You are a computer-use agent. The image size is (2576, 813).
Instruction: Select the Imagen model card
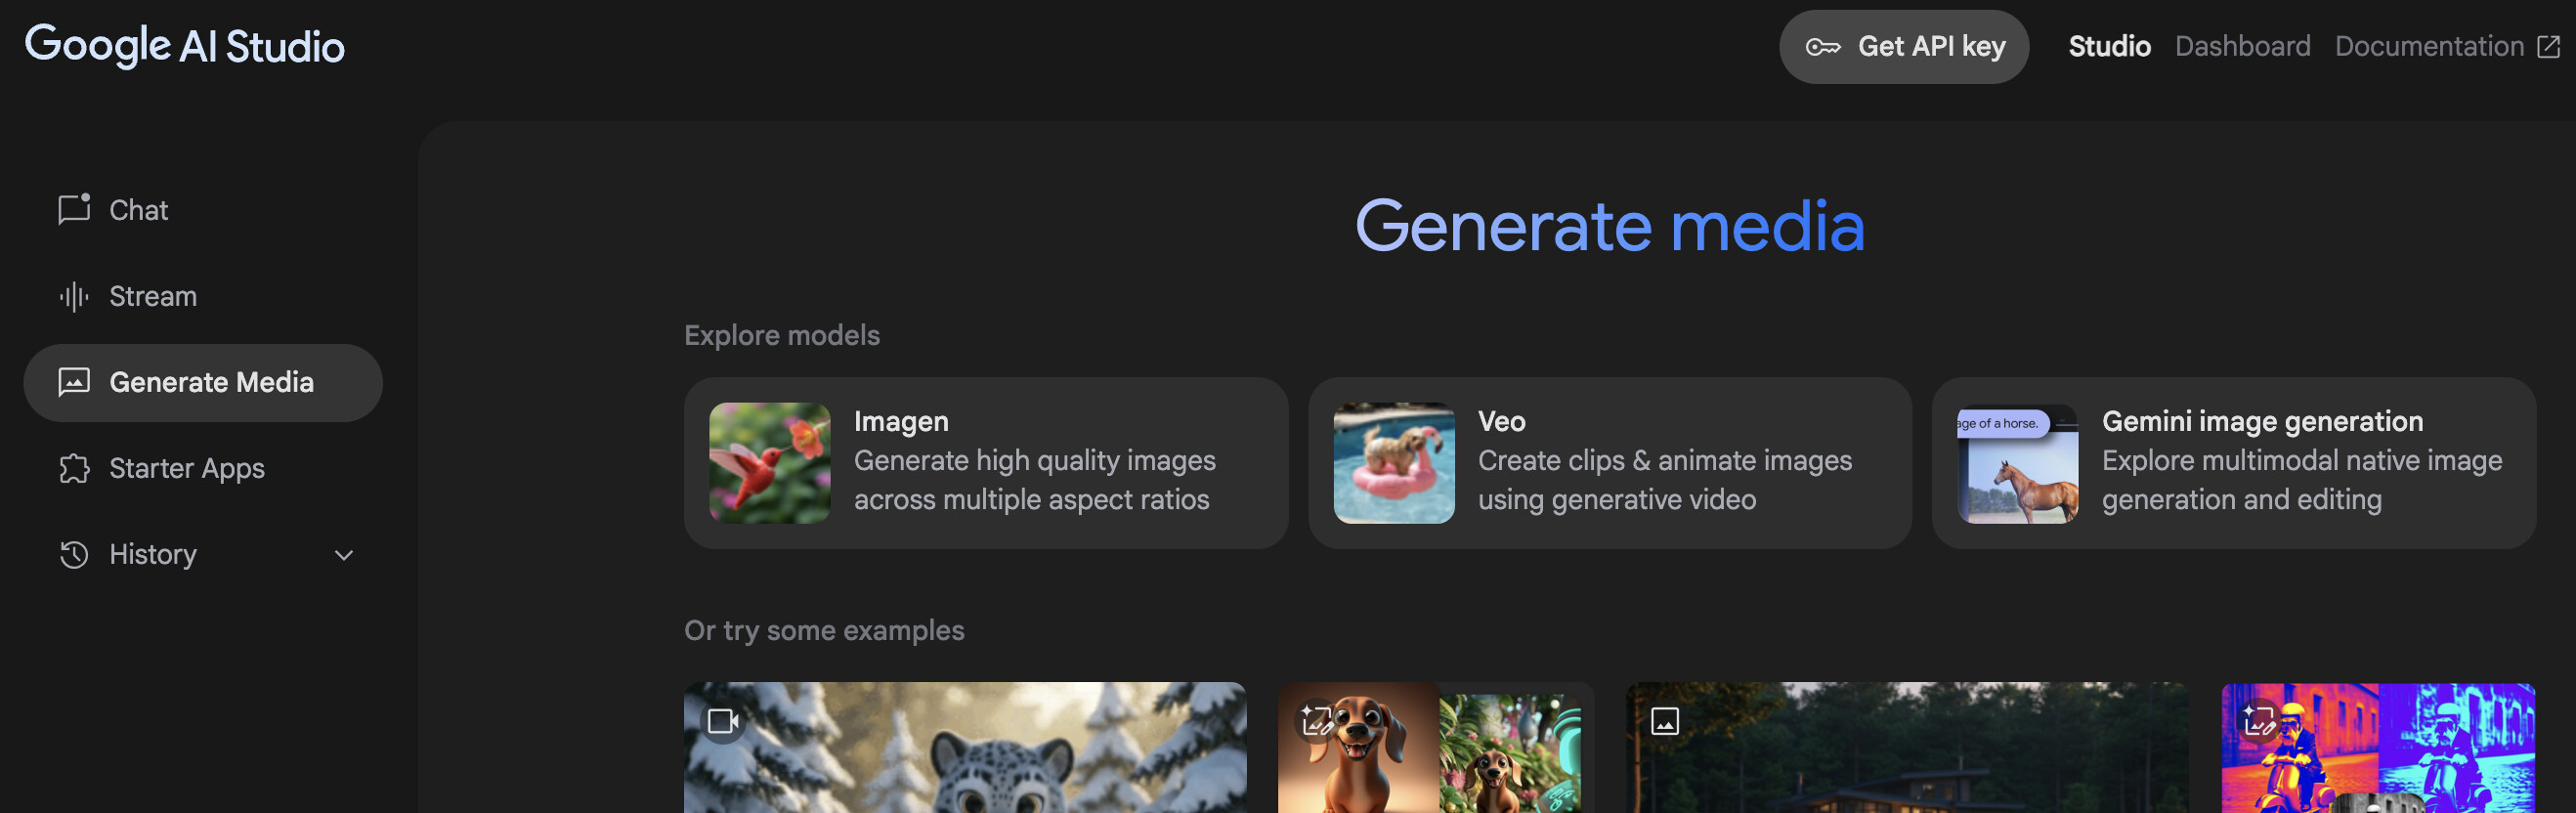point(985,463)
